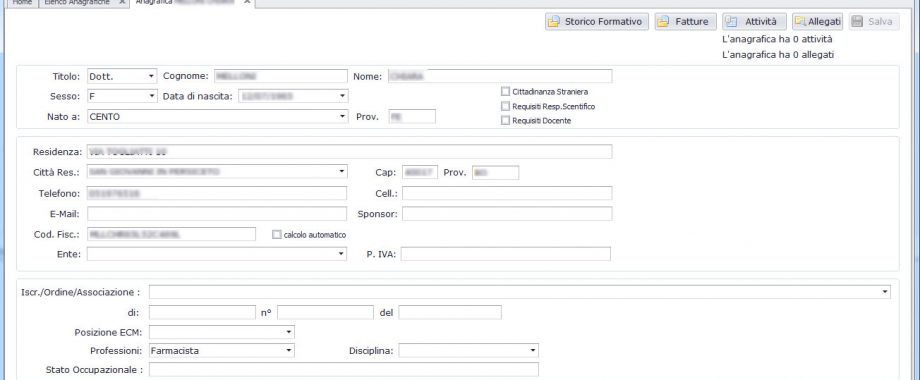This screenshot has width=920, height=380.
Task: Click the Stato Occupazionale field
Action: click(x=344, y=369)
